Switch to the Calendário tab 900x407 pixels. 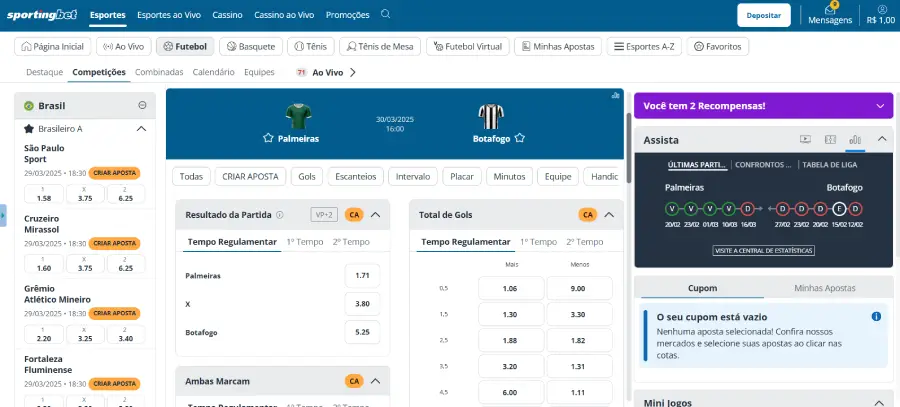214,72
